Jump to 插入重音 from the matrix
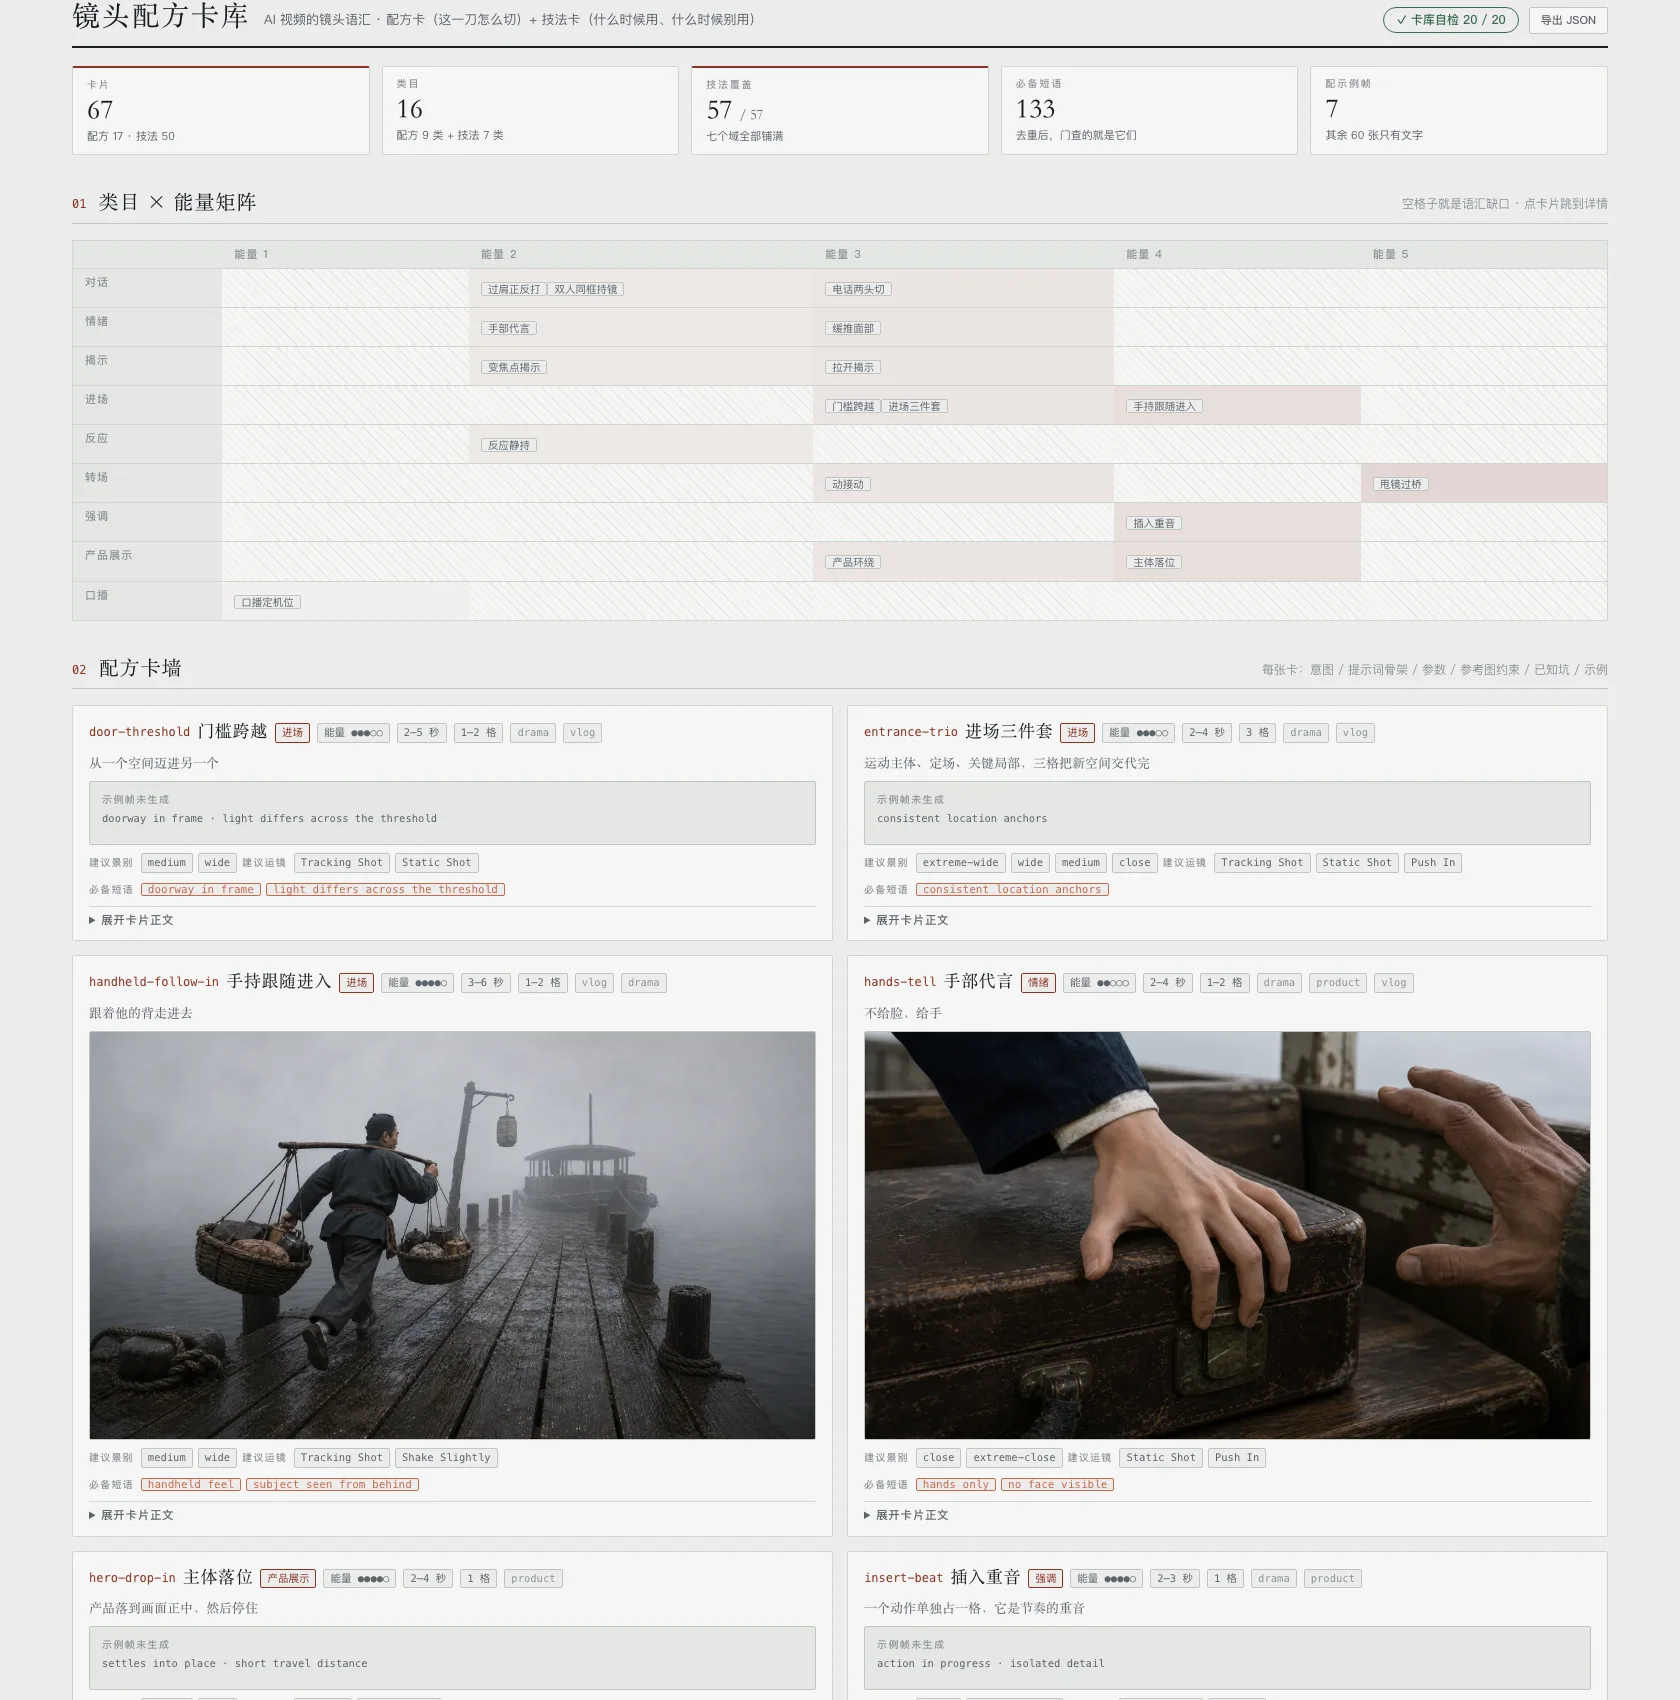 click(x=1154, y=523)
